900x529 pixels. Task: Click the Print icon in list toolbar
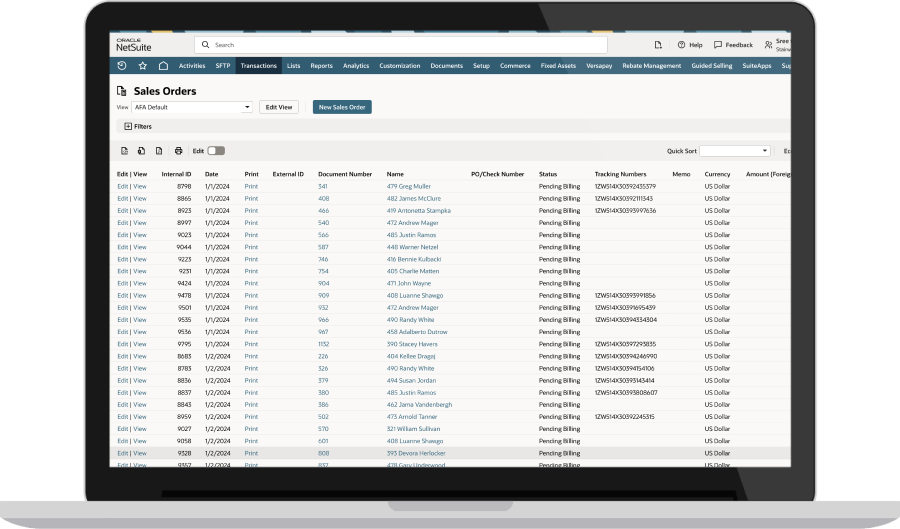178,151
